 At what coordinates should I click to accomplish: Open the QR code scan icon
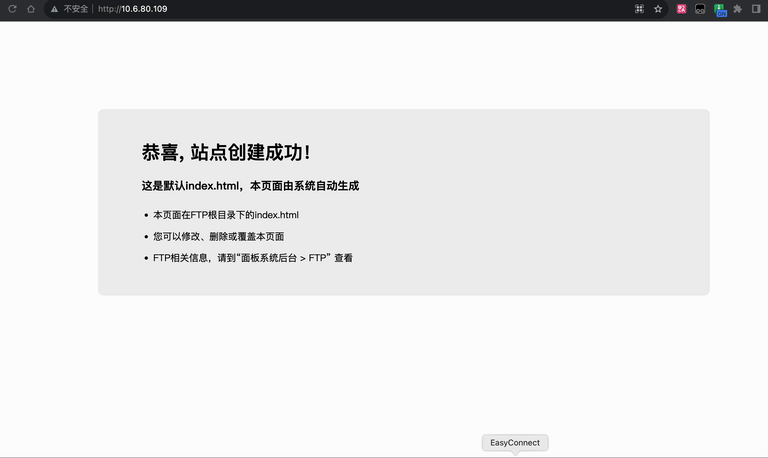[x=639, y=9]
